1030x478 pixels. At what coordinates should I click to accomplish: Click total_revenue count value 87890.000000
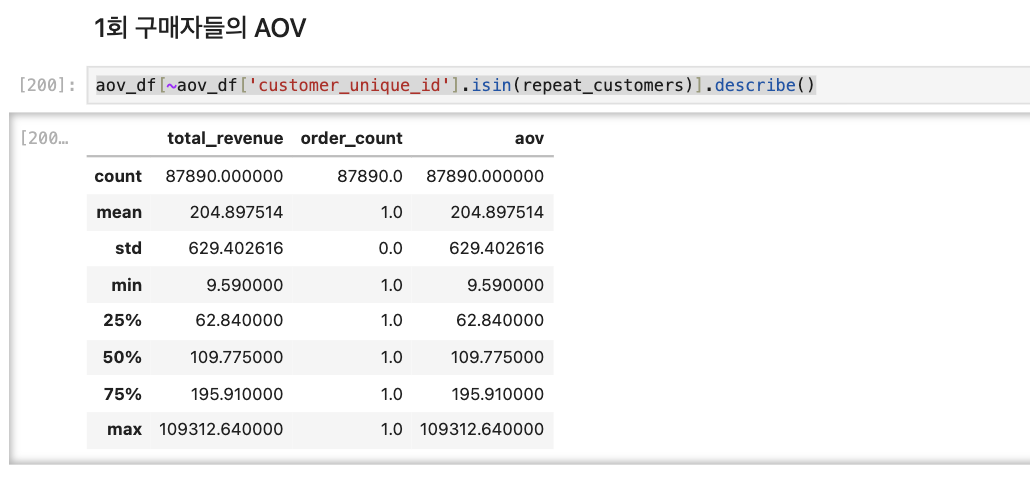tap(225, 176)
